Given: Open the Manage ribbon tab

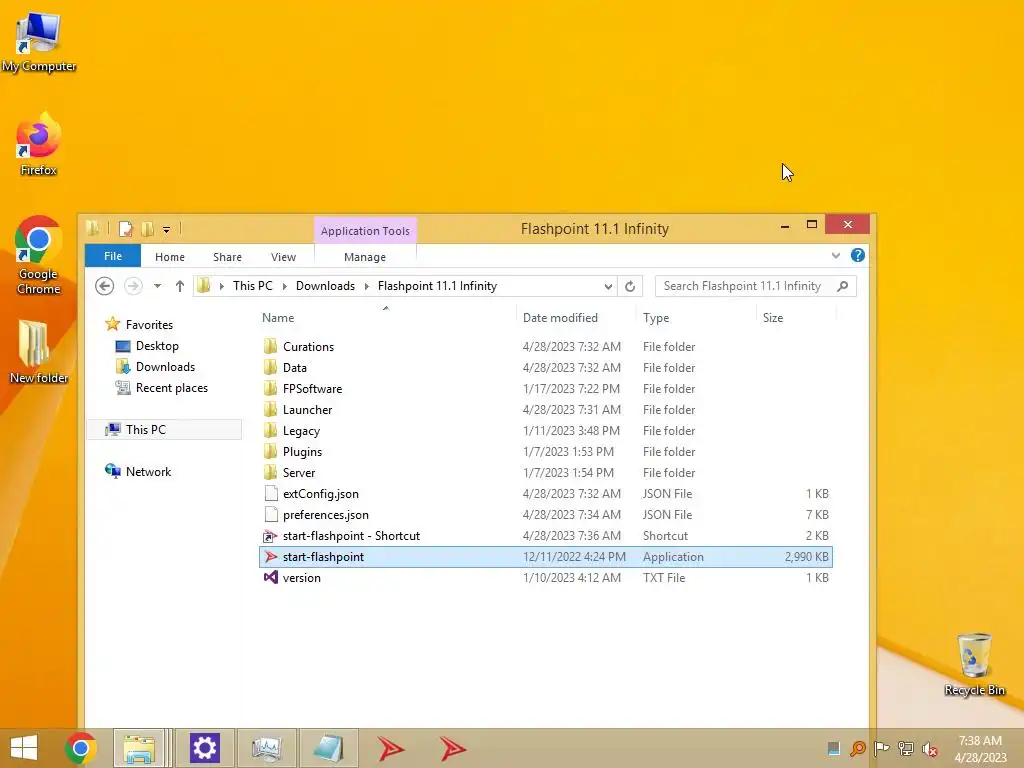Looking at the screenshot, I should (x=364, y=257).
